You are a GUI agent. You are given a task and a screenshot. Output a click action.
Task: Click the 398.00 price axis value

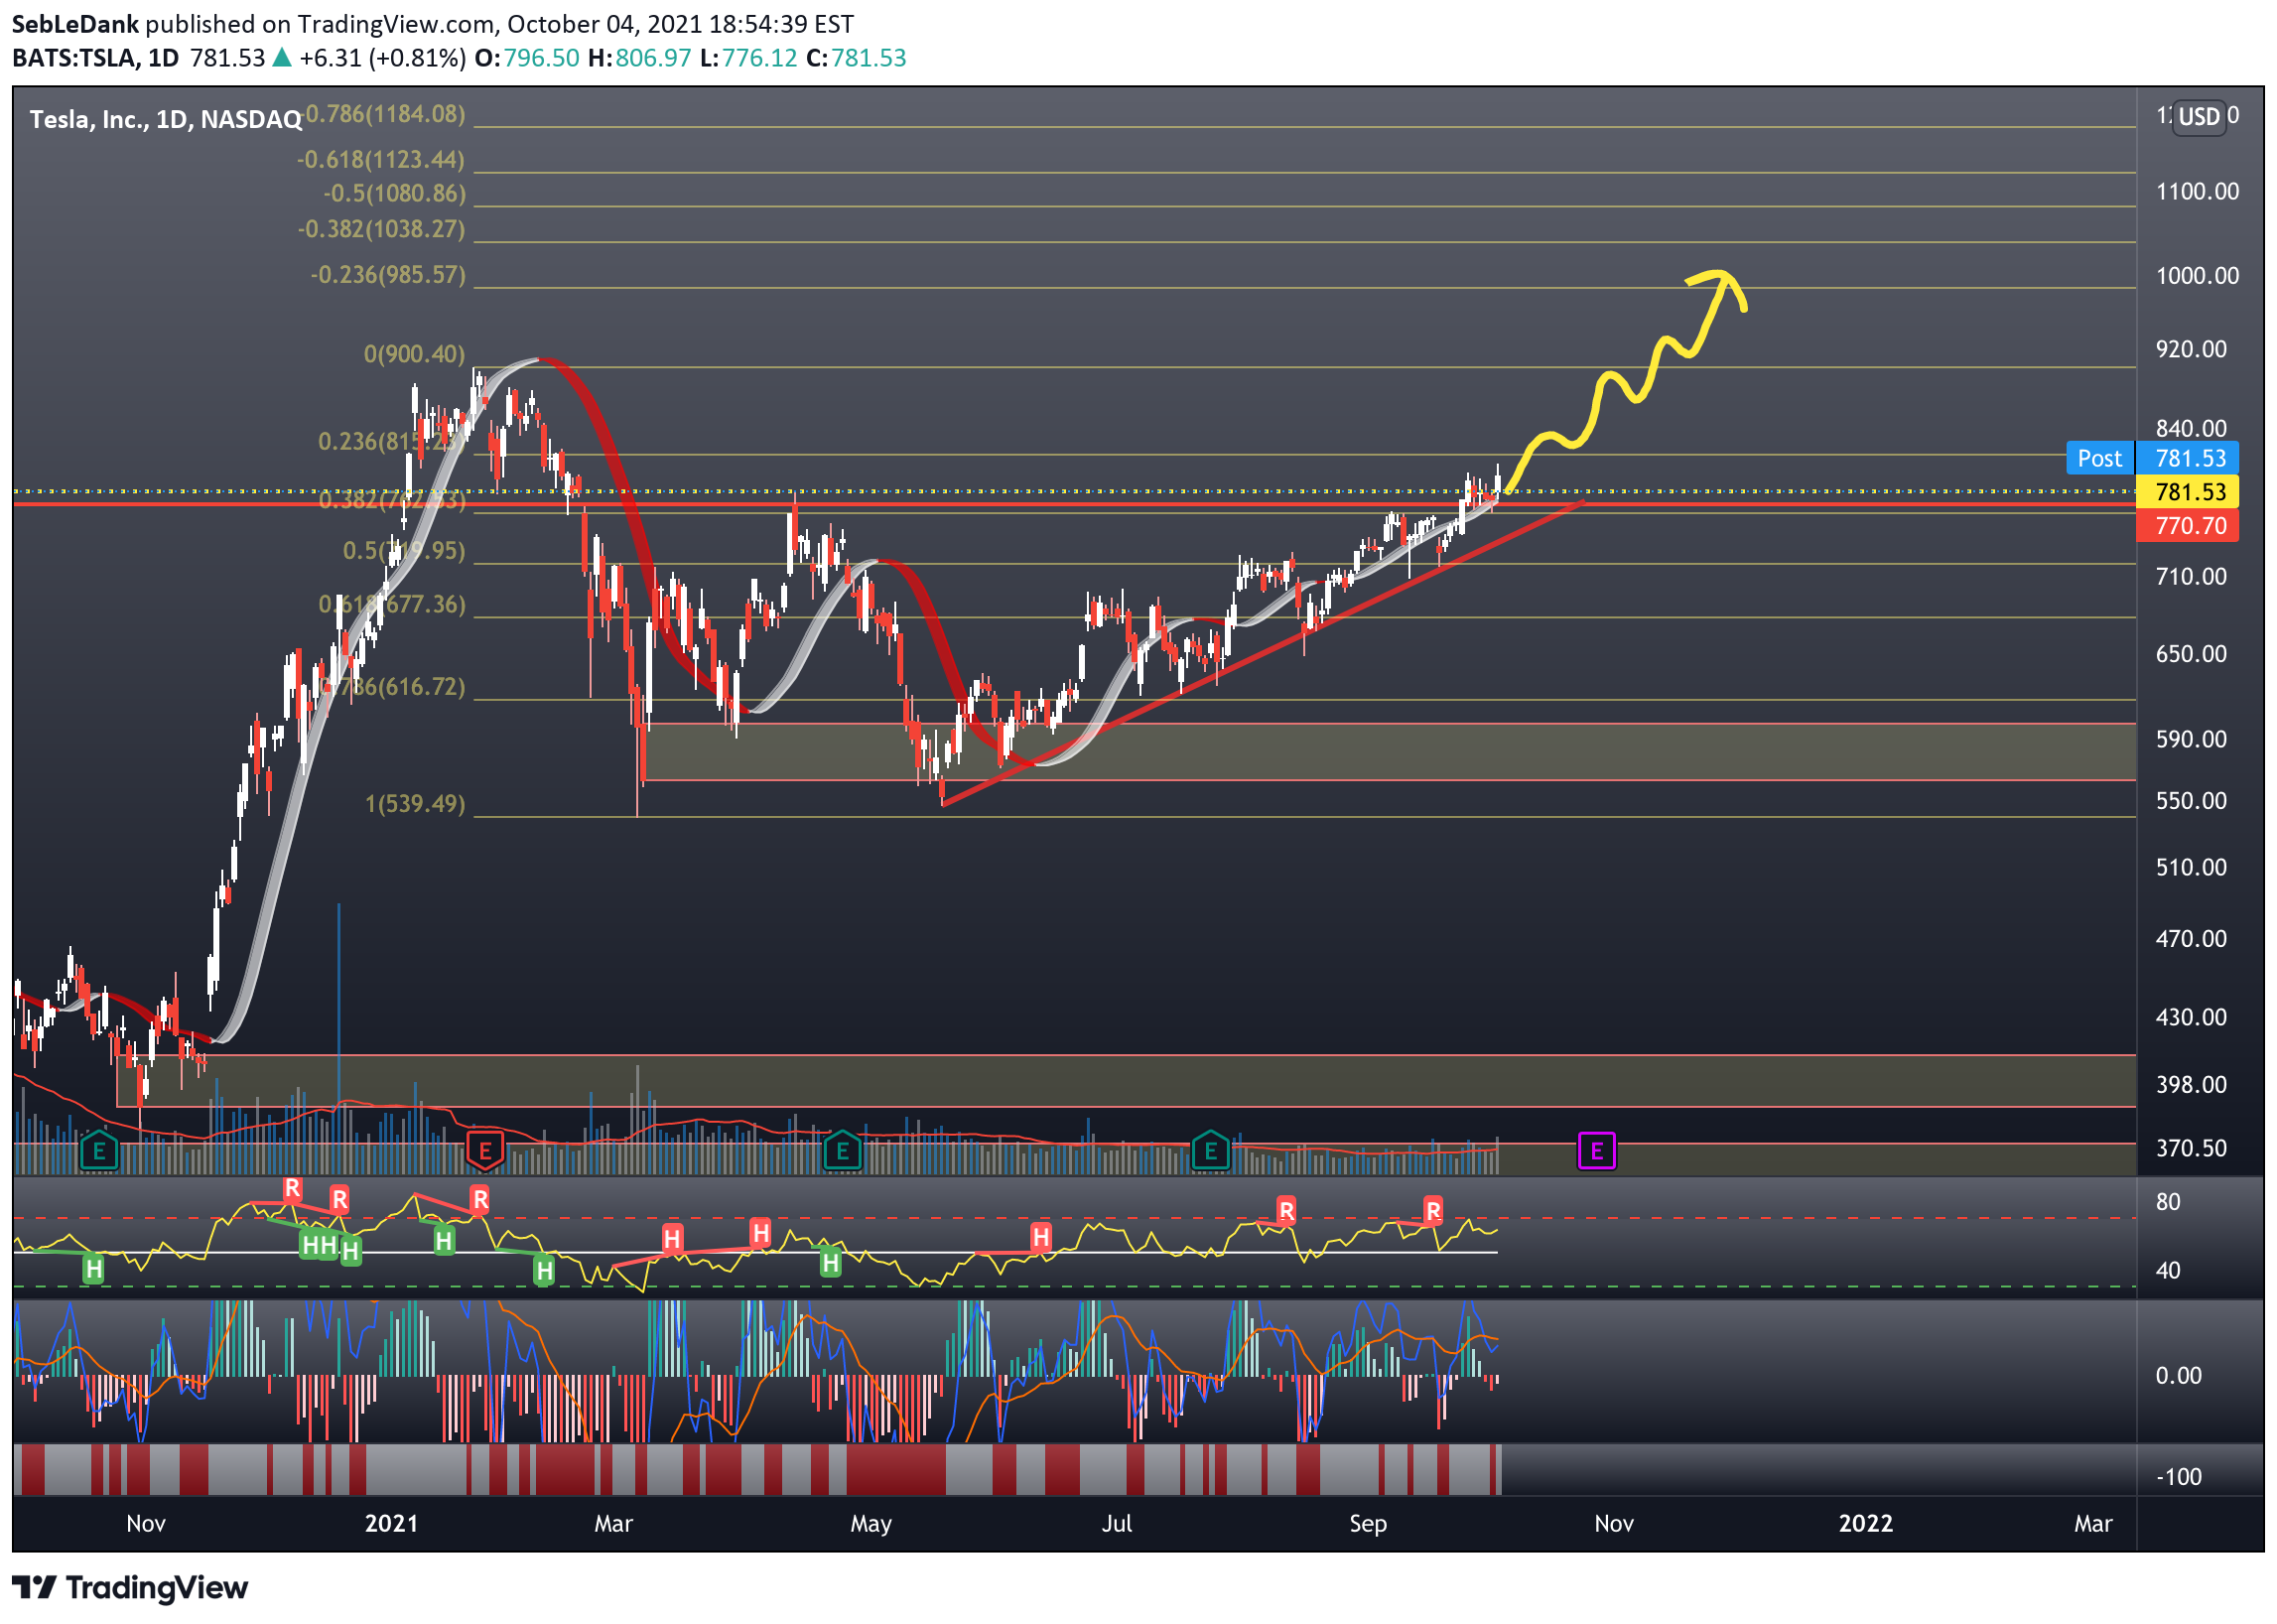coord(2191,1085)
